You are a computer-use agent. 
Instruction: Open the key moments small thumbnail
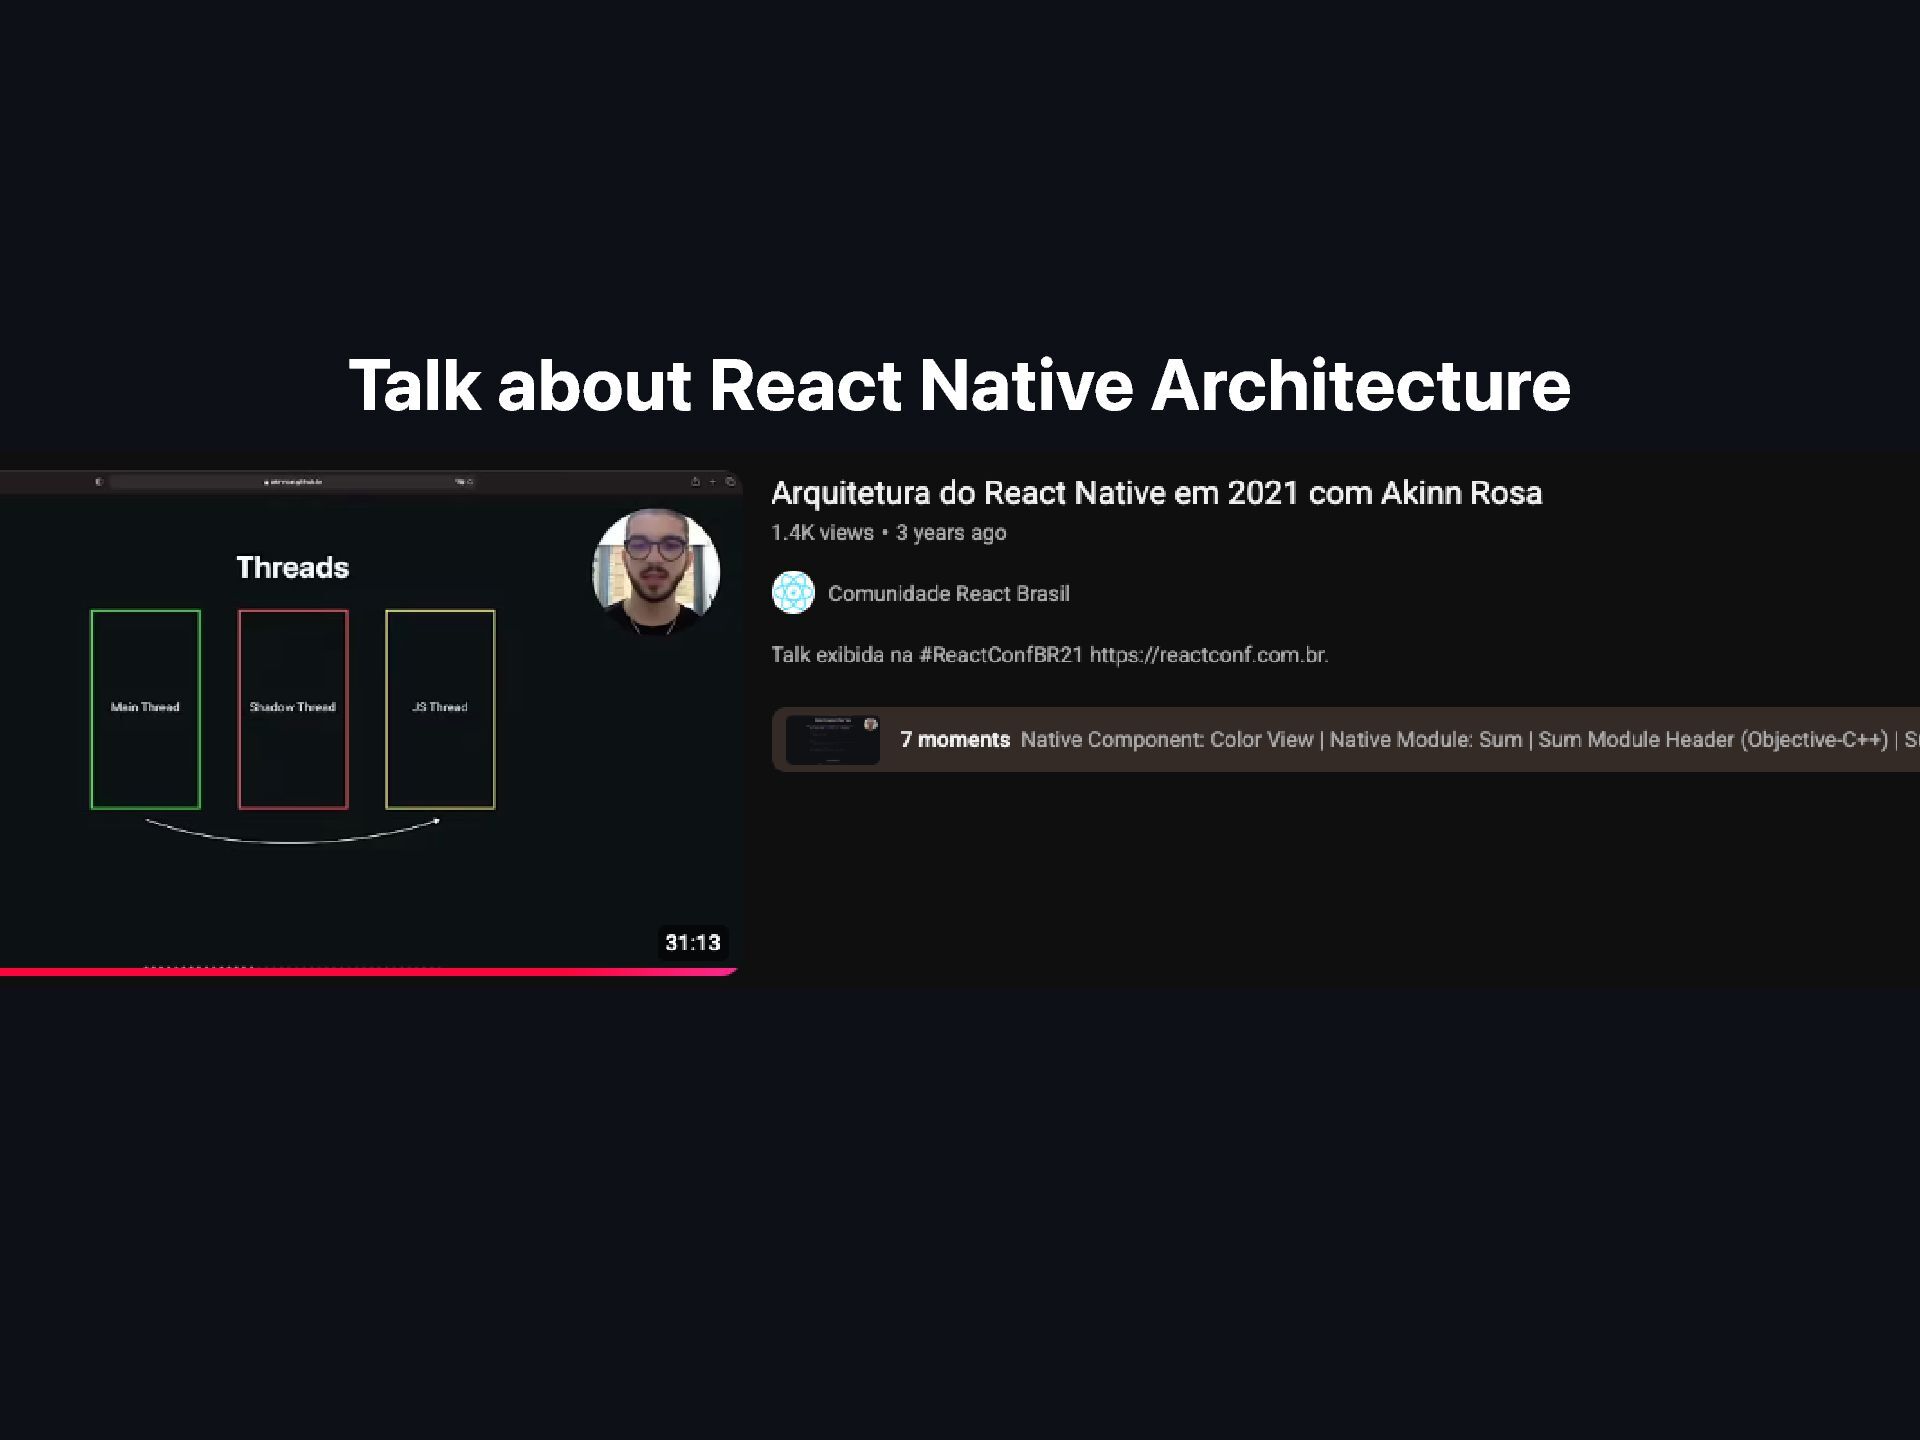click(x=832, y=740)
